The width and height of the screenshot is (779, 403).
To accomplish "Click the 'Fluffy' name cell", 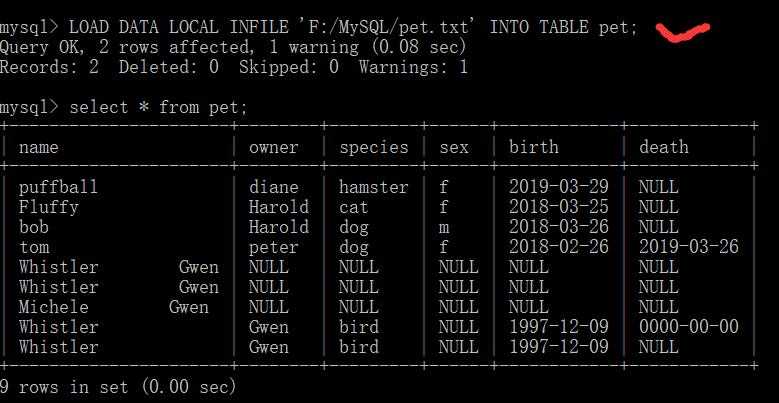I will coord(49,207).
